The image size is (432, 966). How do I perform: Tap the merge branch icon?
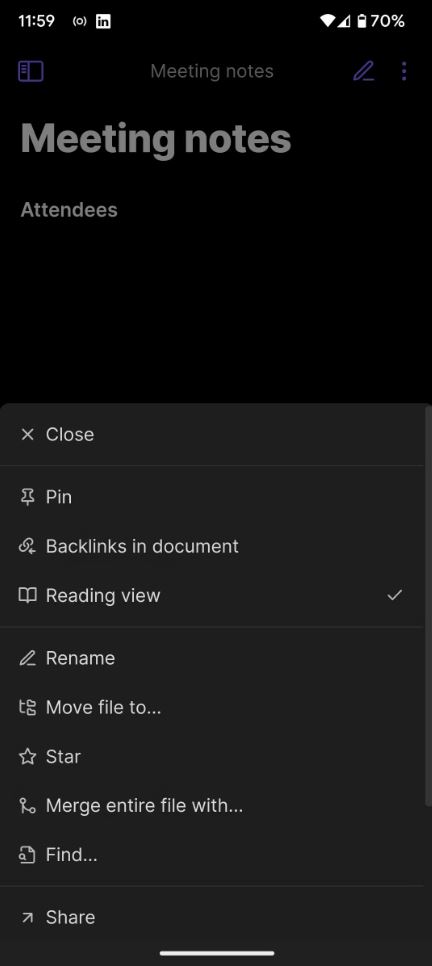coord(27,806)
